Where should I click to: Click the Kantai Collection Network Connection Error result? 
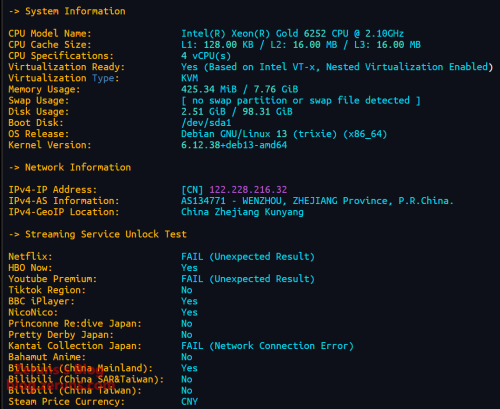(267, 346)
